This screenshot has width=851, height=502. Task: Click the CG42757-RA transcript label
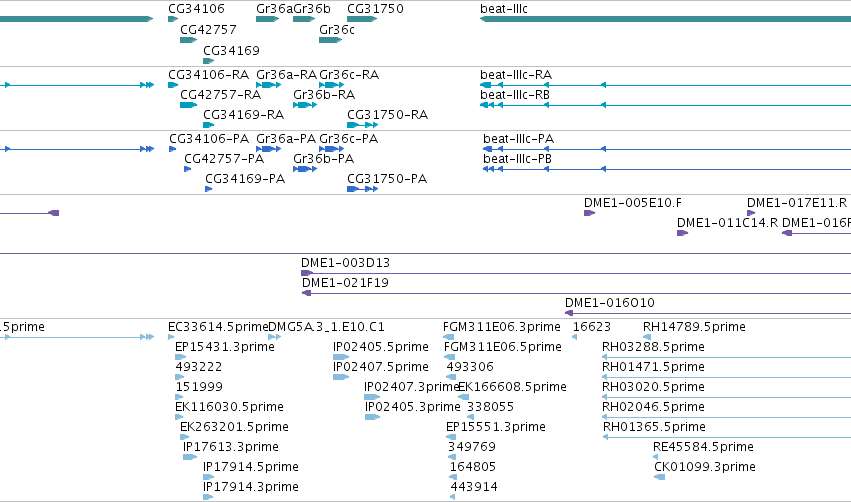[220, 94]
